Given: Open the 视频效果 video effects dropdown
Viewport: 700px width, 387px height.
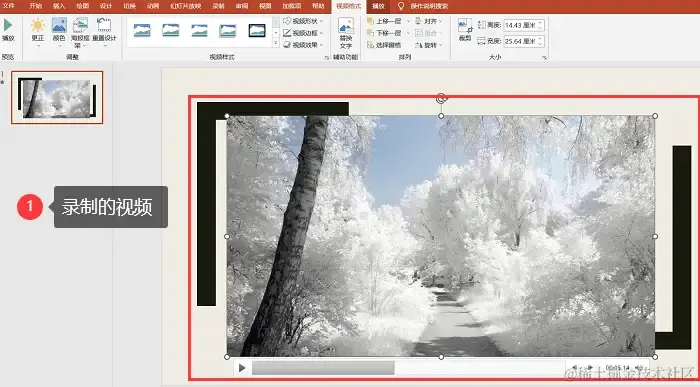Looking at the screenshot, I should (303, 45).
